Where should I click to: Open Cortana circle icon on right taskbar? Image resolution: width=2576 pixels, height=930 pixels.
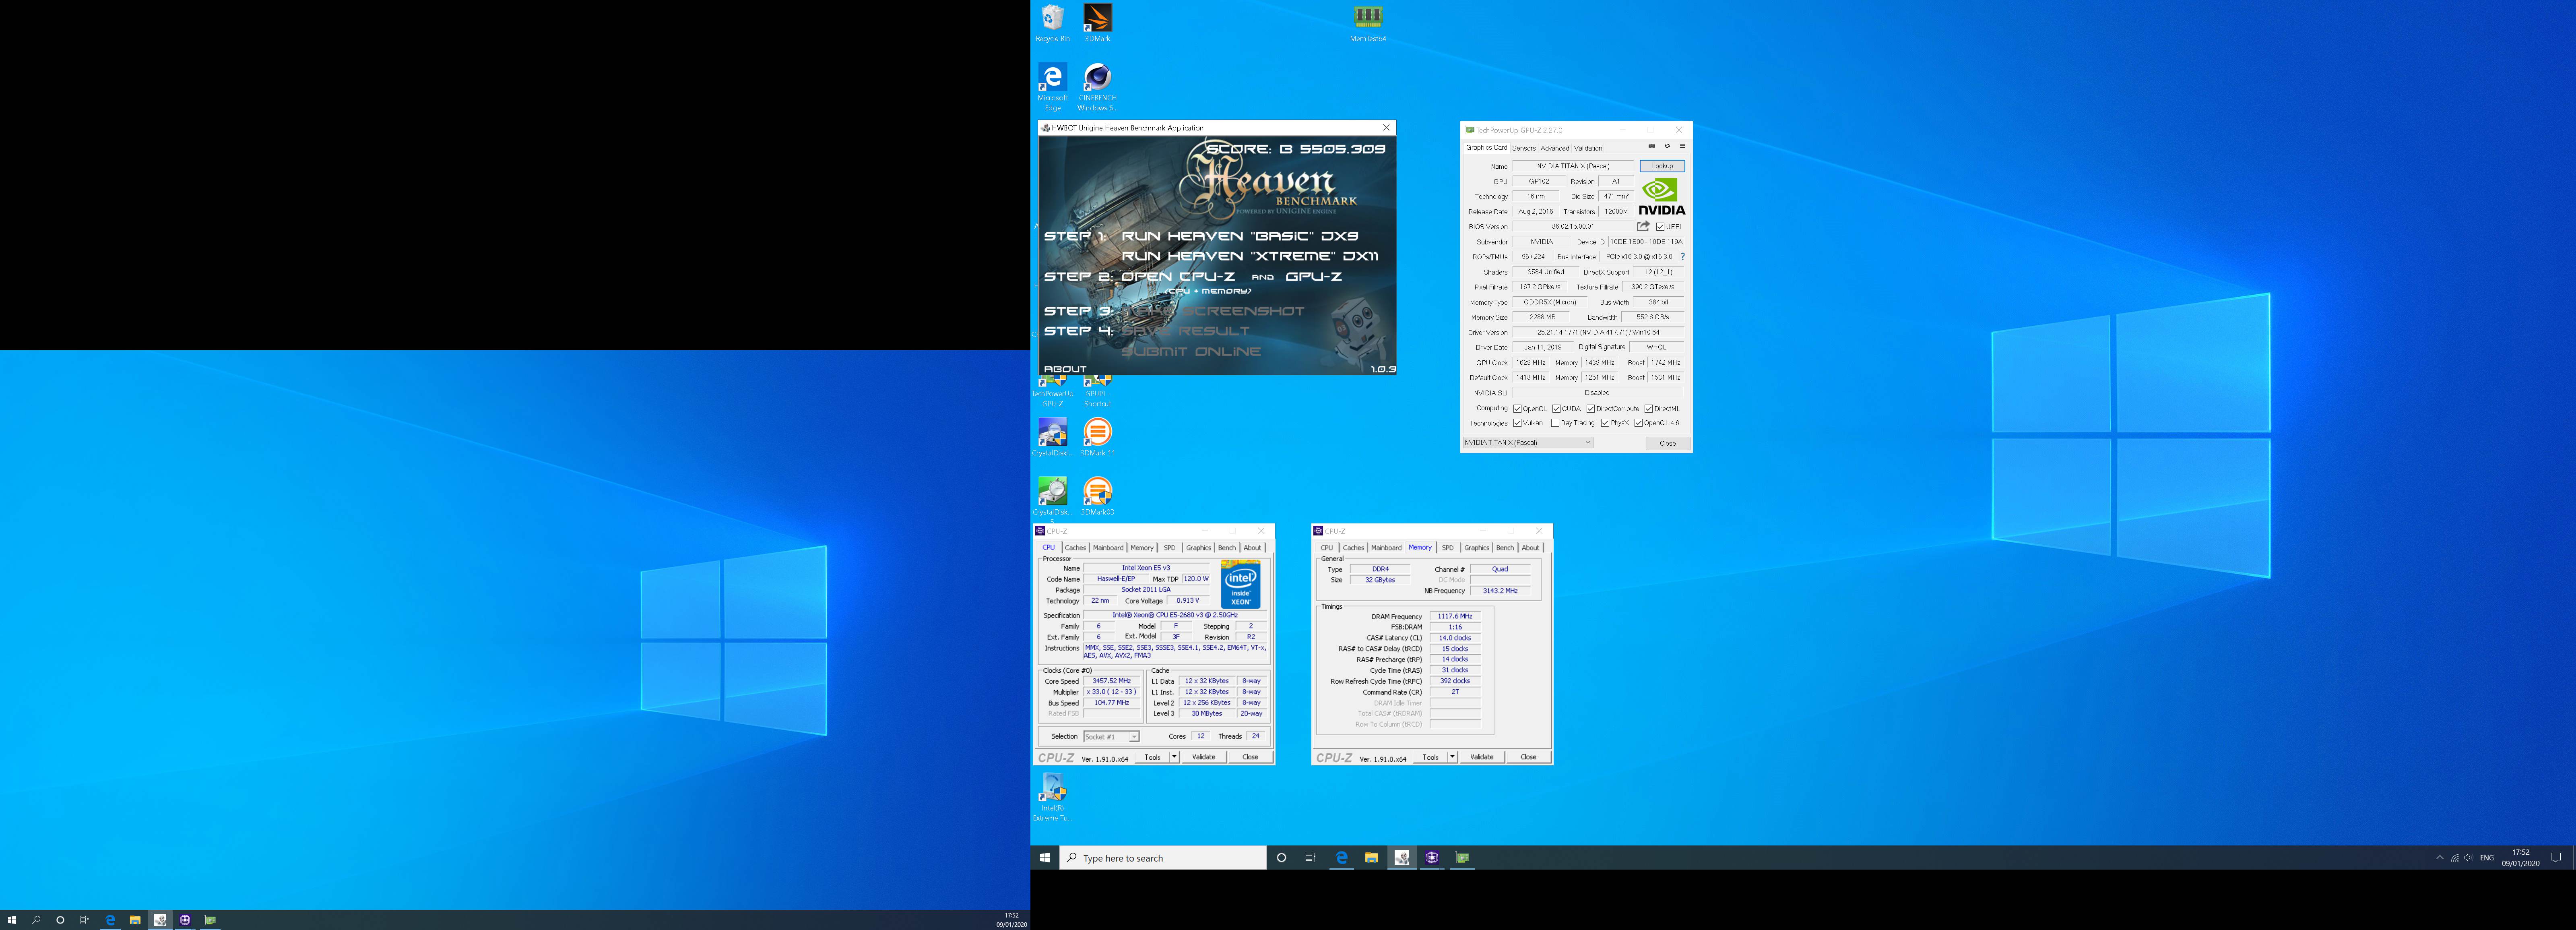coord(1281,858)
